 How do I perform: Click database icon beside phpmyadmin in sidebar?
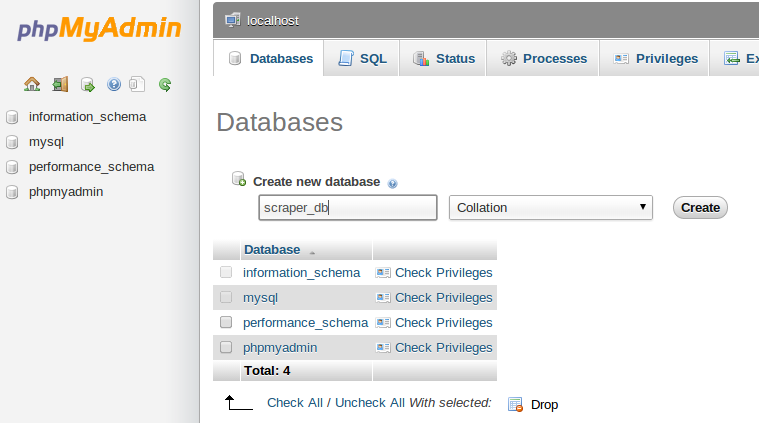click(12, 192)
